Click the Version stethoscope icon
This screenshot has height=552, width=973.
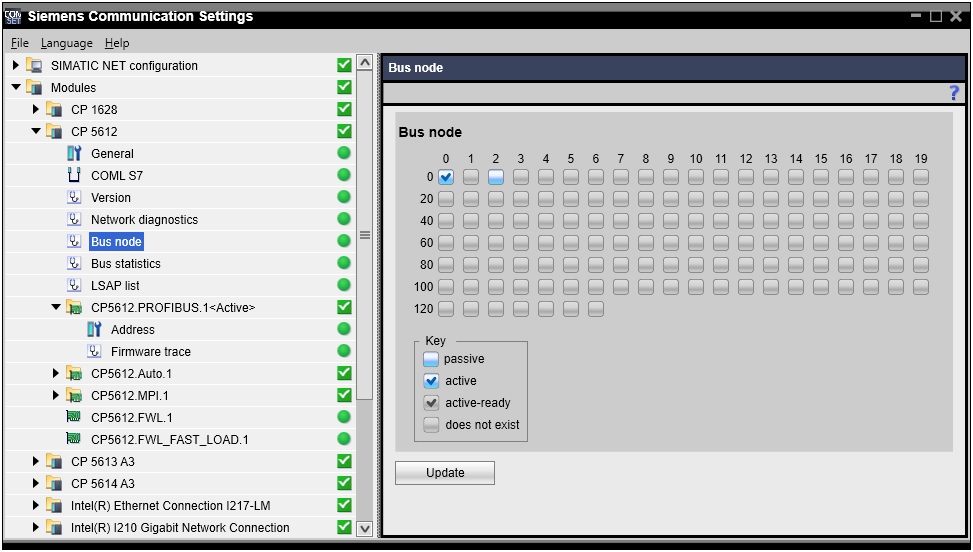coord(74,197)
